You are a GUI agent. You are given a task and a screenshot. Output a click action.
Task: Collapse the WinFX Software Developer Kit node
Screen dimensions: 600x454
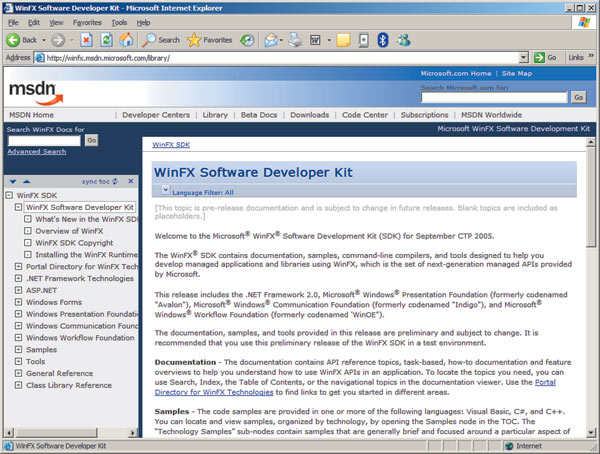click(x=18, y=207)
